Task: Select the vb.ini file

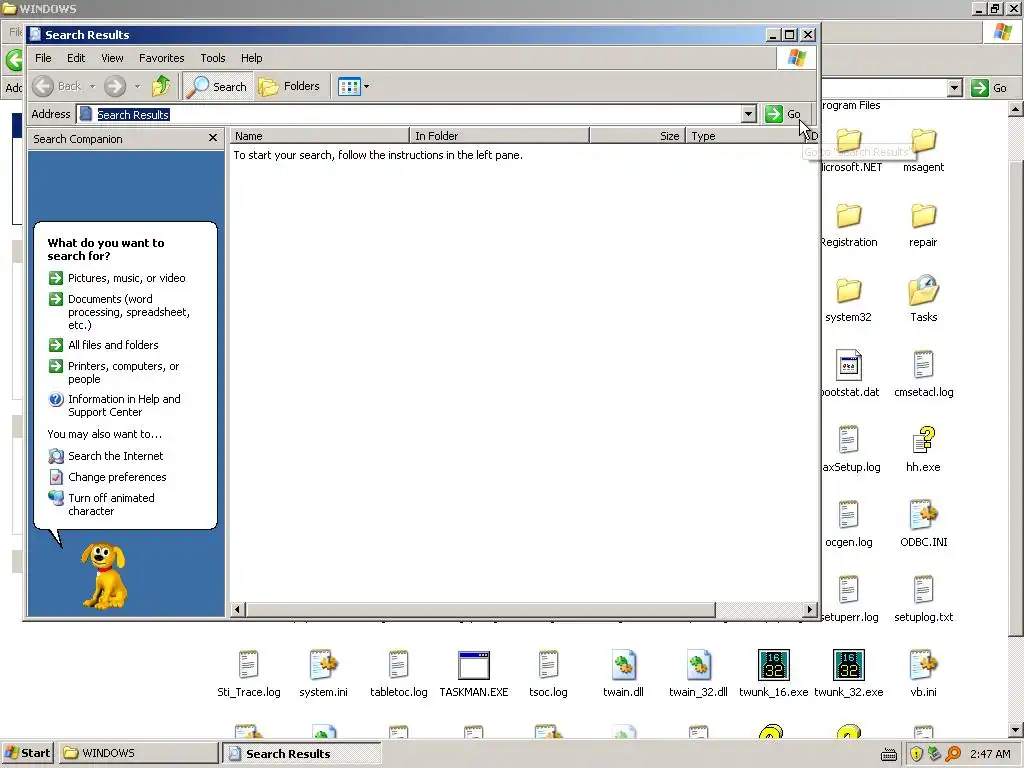Action: click(923, 675)
